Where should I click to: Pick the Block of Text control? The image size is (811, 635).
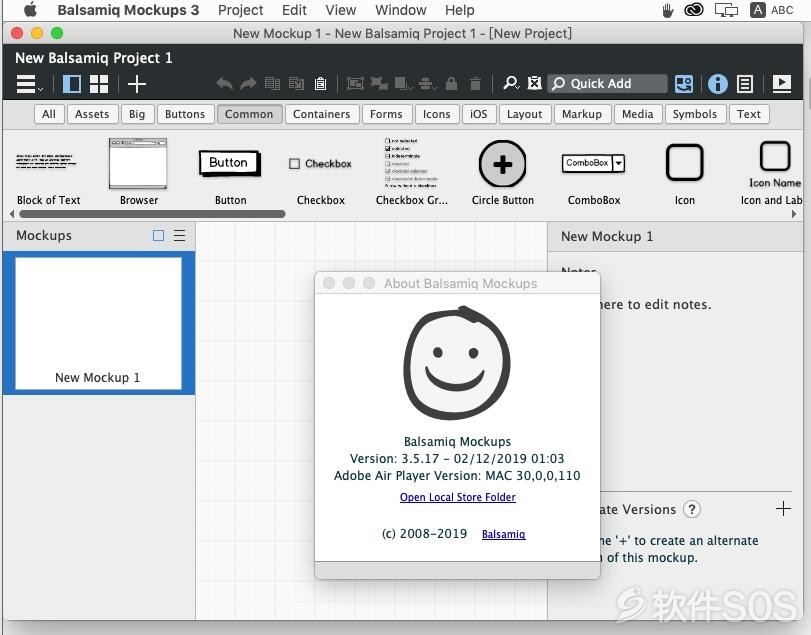tap(48, 172)
